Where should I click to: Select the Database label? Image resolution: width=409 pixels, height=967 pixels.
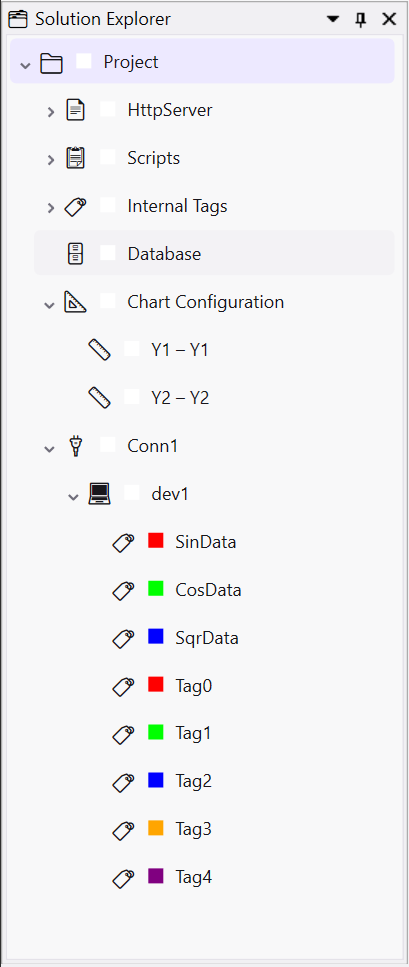164,254
